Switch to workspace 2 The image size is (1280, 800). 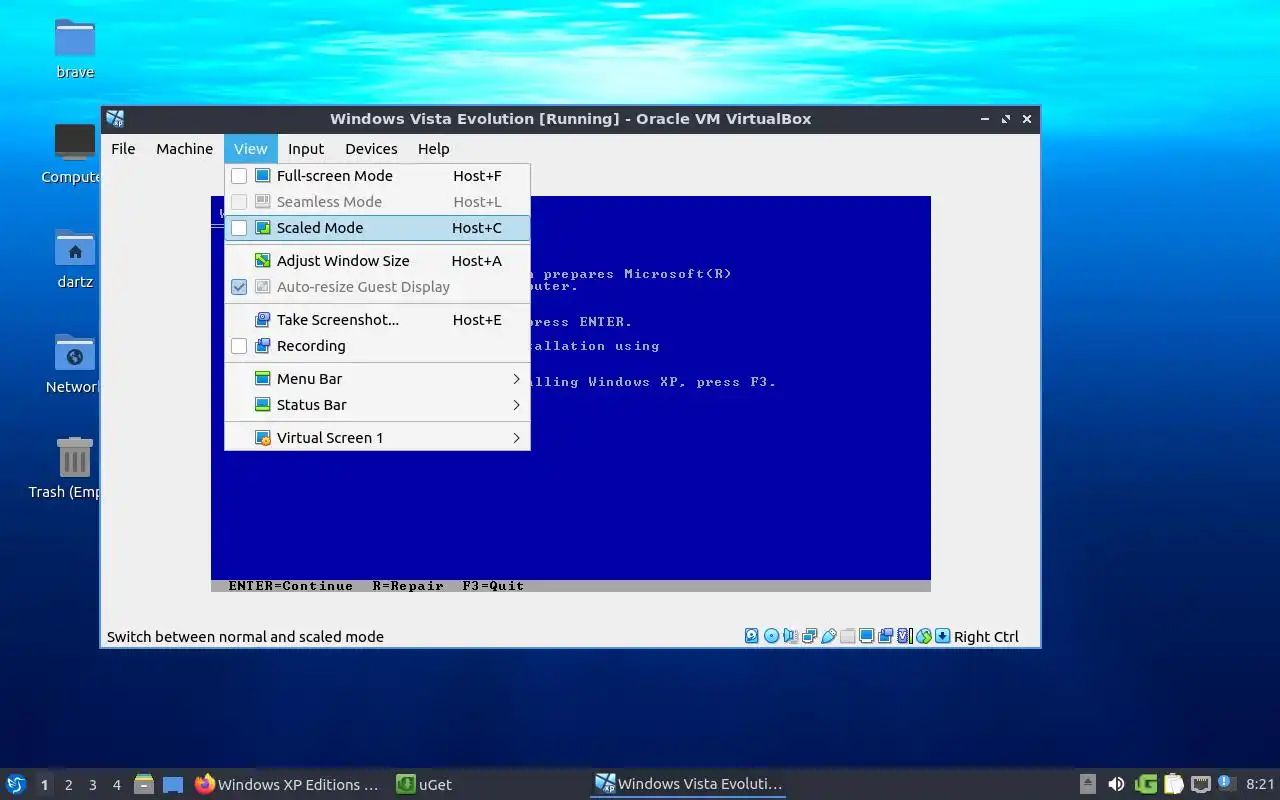[x=68, y=785]
